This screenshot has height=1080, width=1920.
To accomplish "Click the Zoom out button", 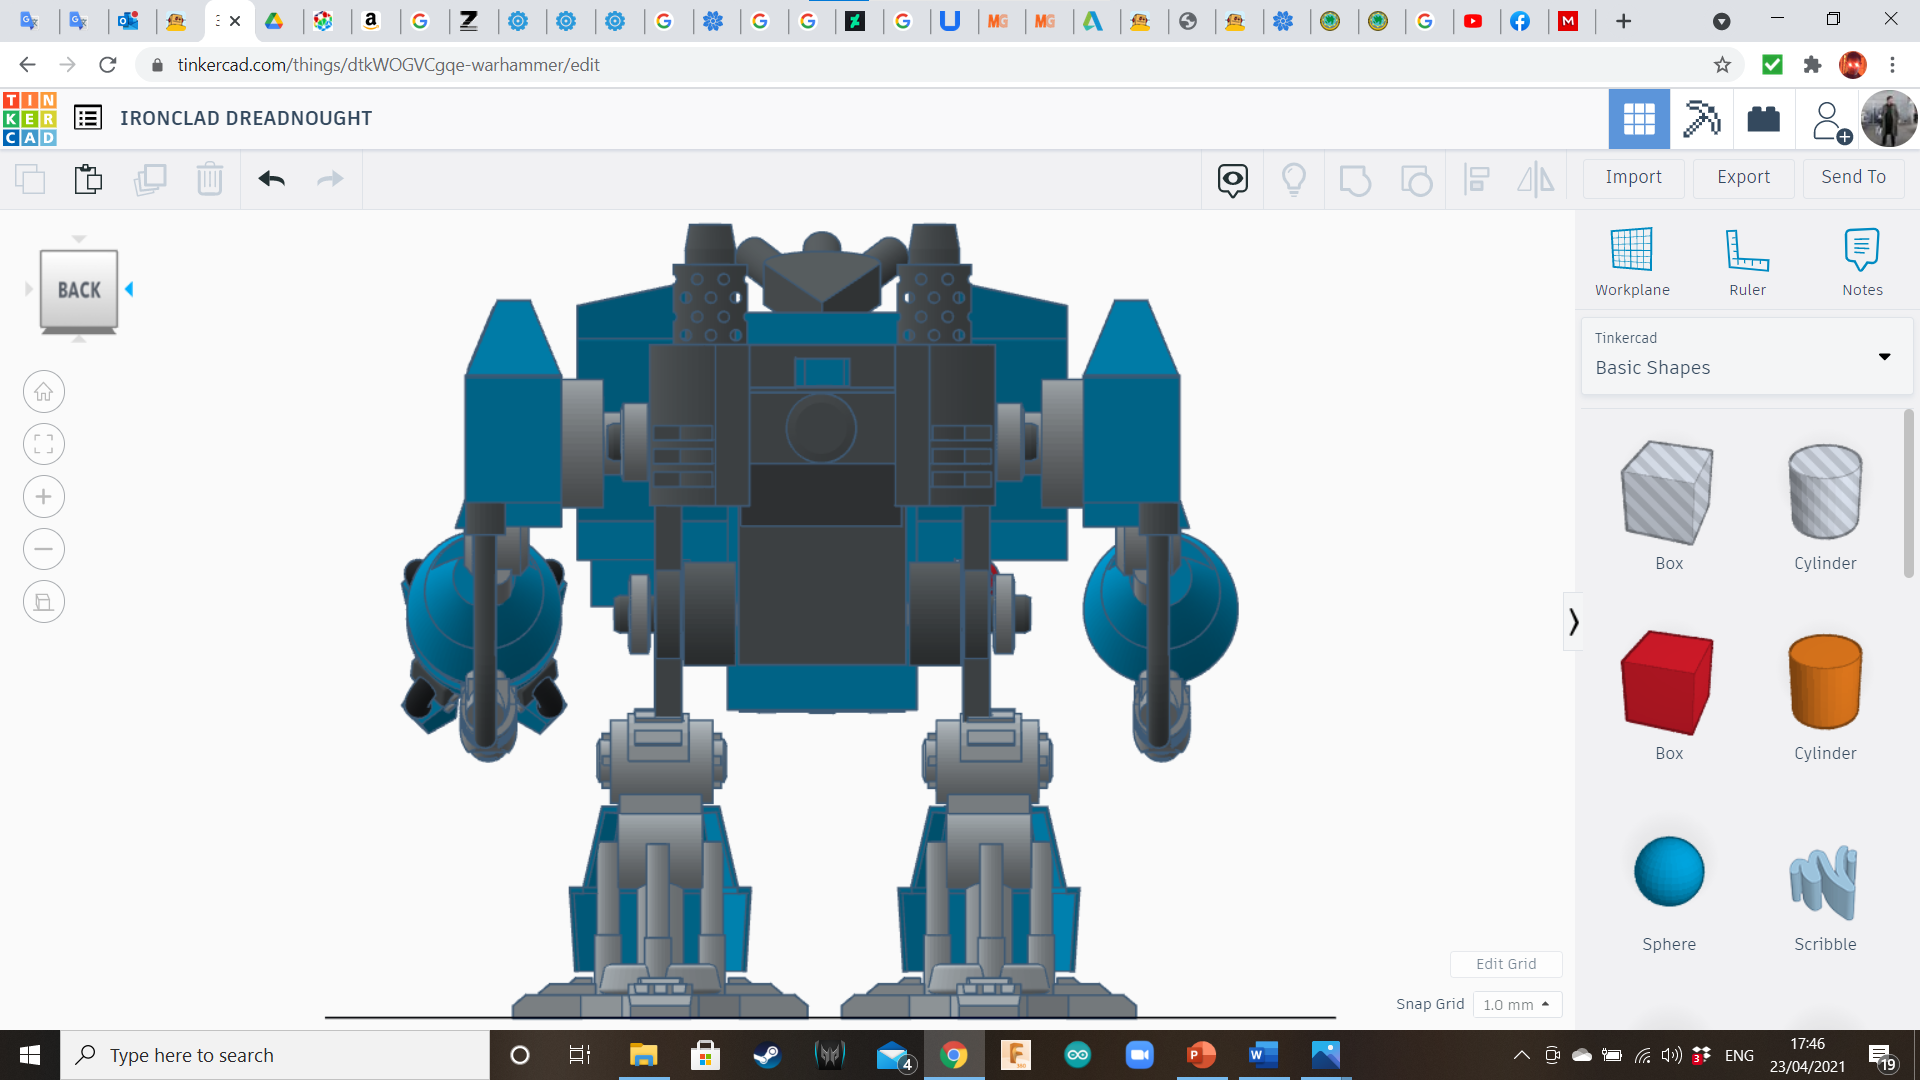I will coord(44,549).
